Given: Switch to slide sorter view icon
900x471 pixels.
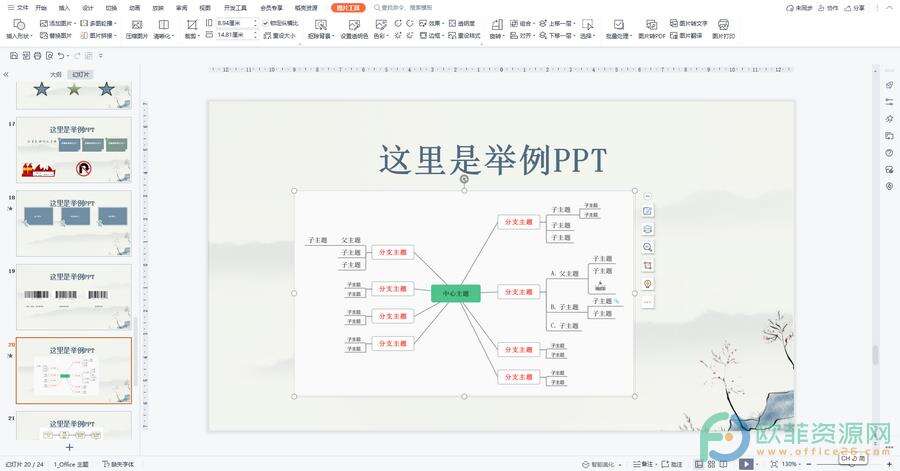Looking at the screenshot, I should pos(711,464).
